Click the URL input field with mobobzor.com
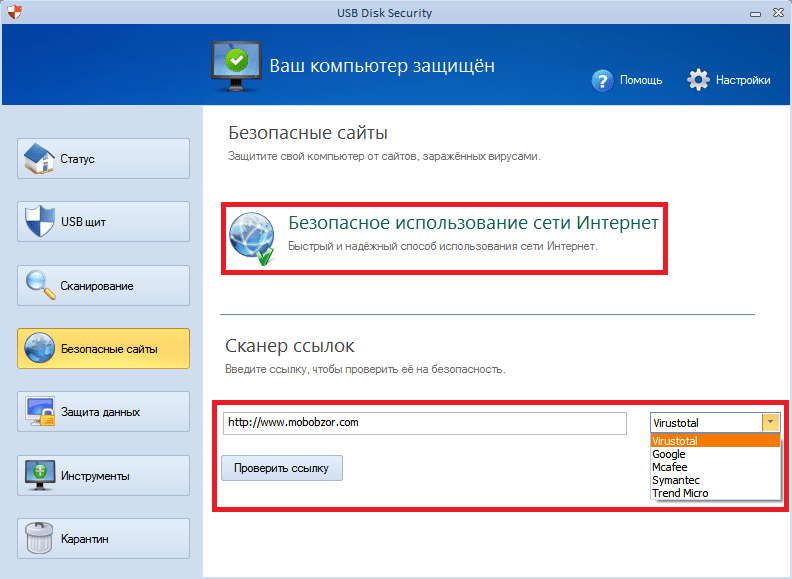792x579 pixels. (x=425, y=423)
